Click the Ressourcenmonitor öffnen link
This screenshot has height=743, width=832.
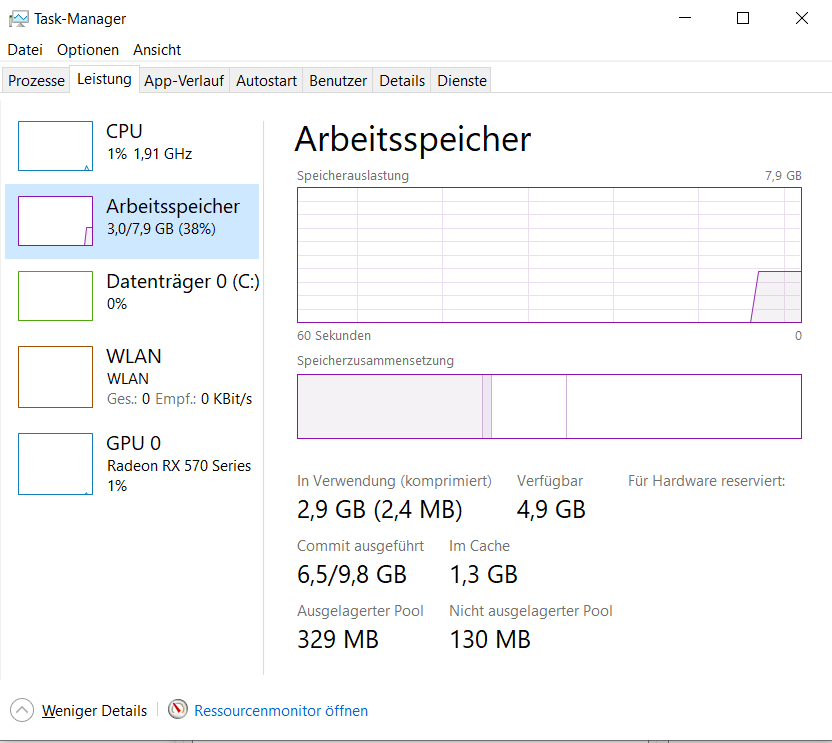click(281, 711)
